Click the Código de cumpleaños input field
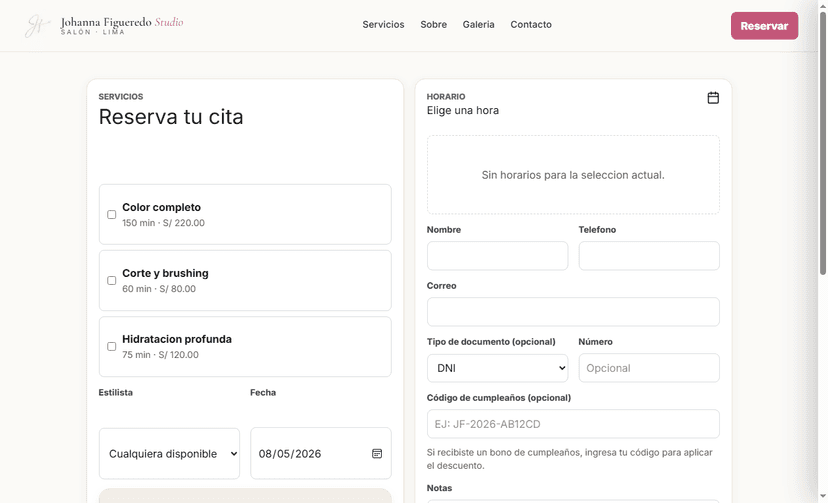The image size is (828, 503). click(x=573, y=424)
